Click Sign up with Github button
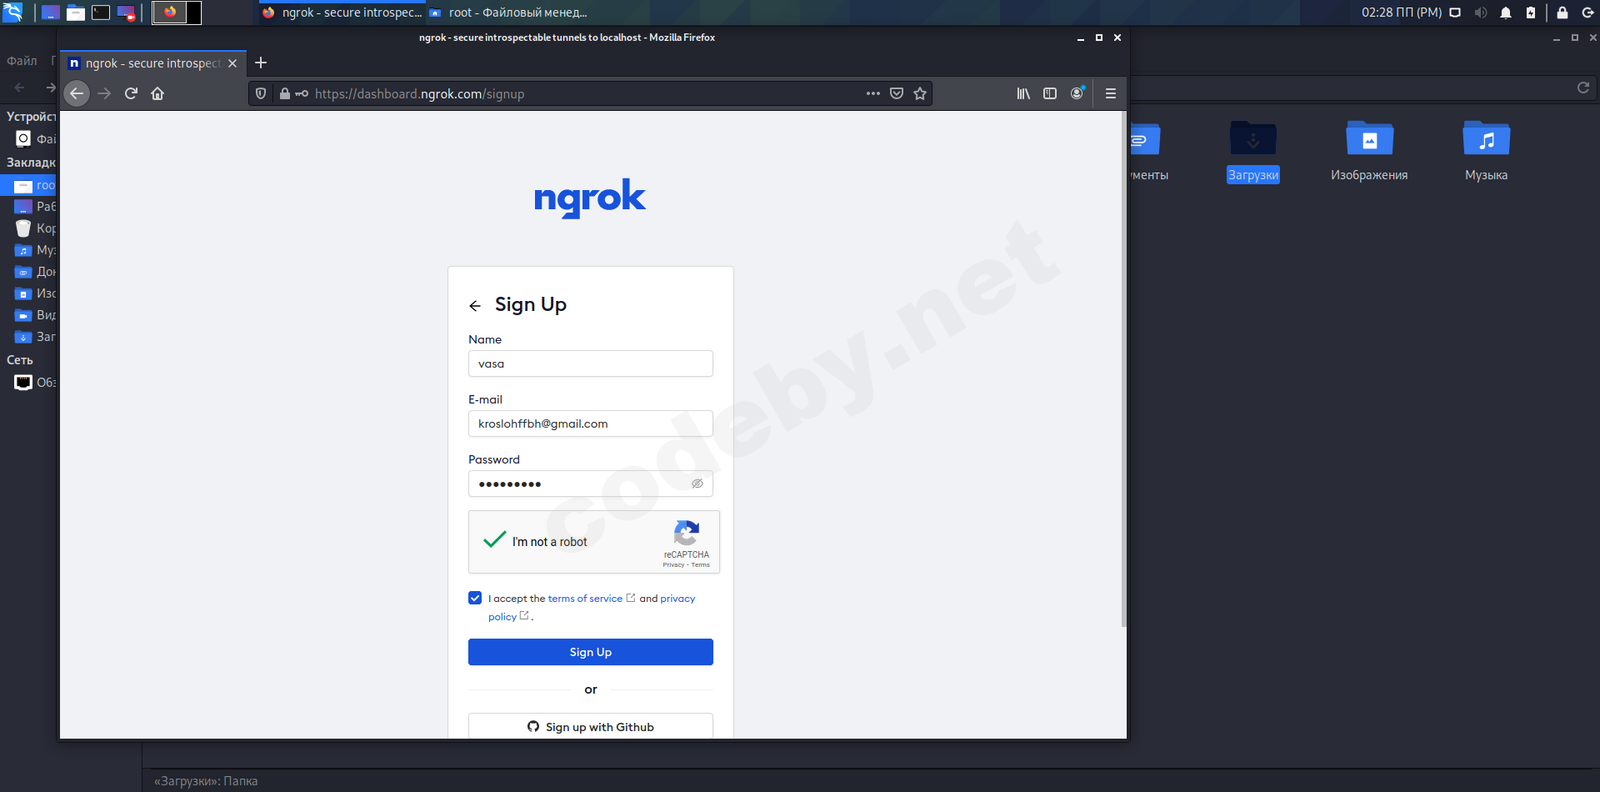This screenshot has height=792, width=1600. [590, 727]
